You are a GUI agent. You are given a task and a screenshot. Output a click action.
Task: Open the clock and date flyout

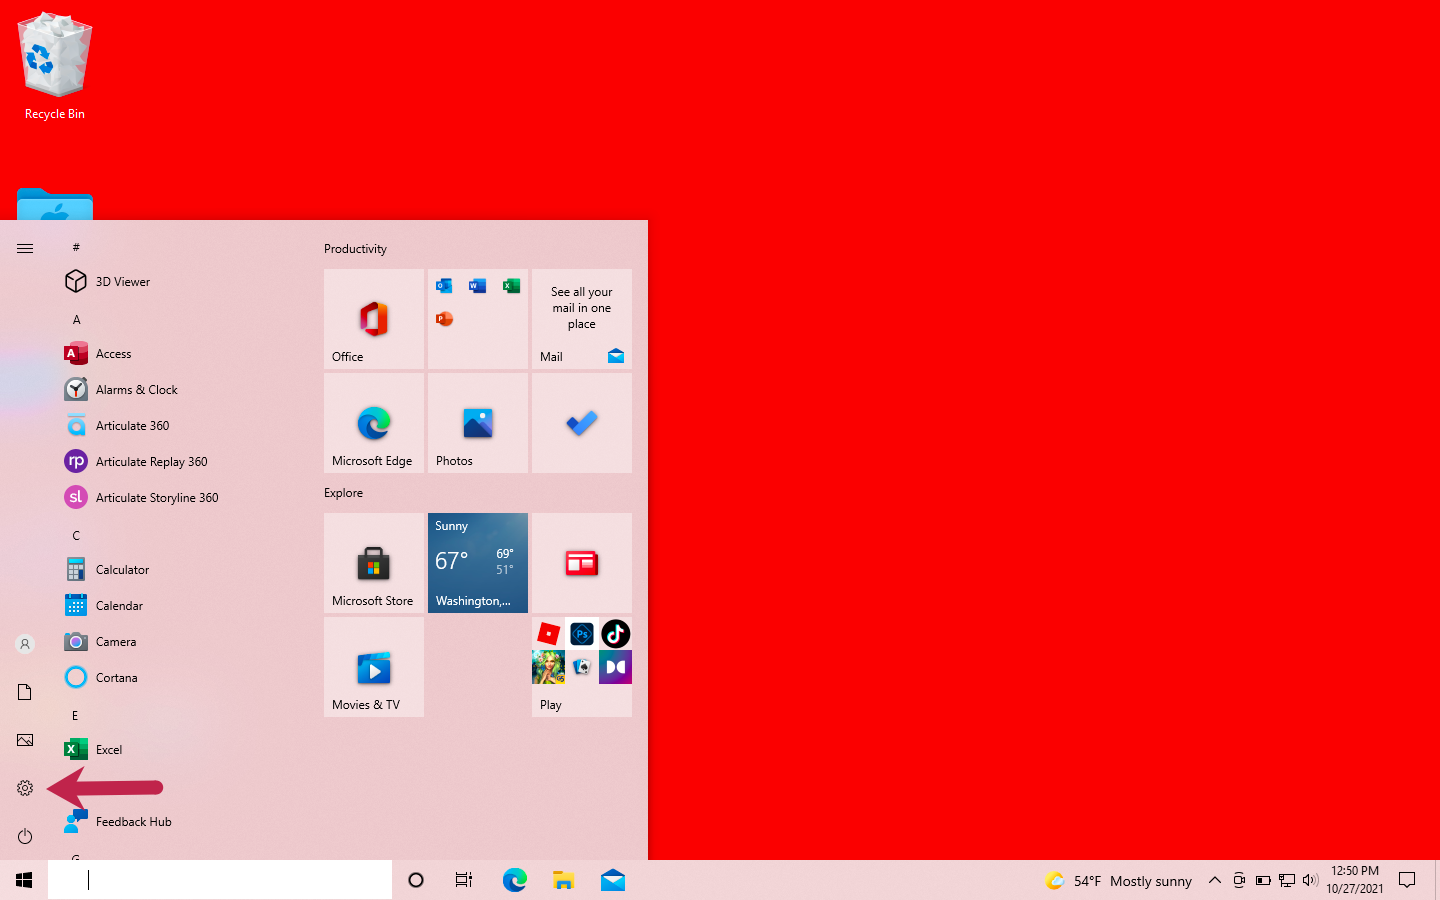1355,880
